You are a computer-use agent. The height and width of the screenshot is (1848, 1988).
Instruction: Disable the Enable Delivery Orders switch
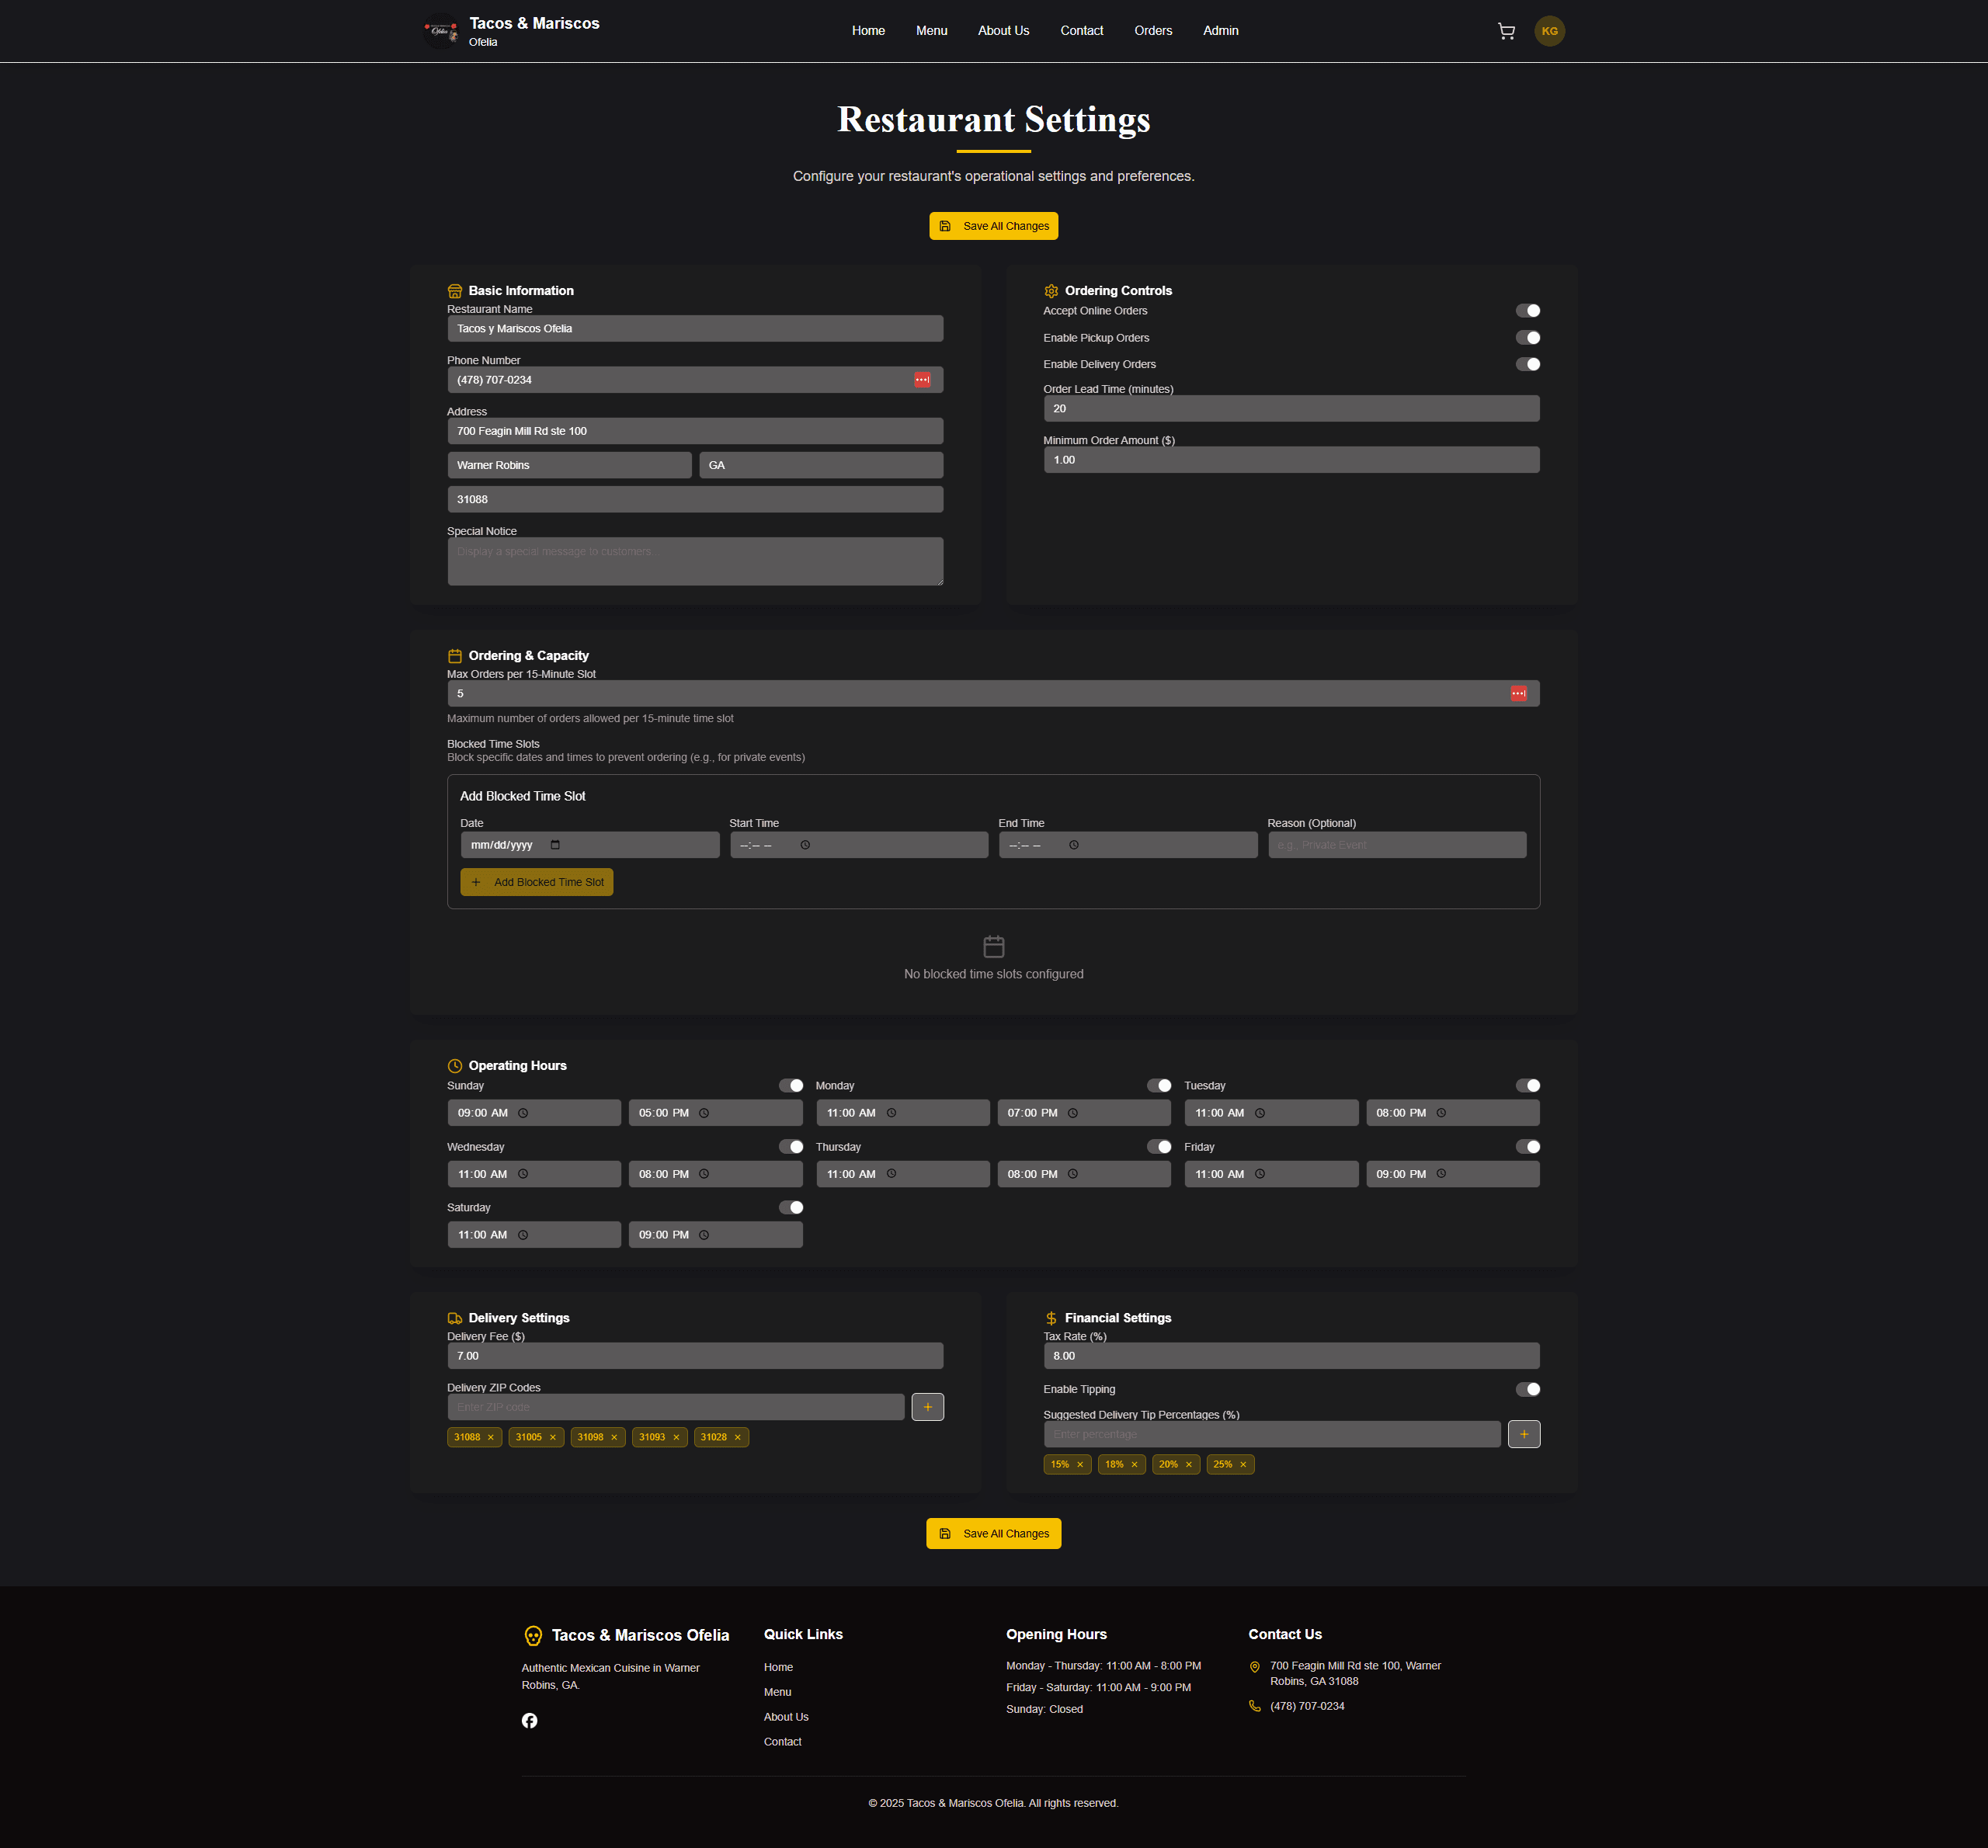[x=1527, y=364]
